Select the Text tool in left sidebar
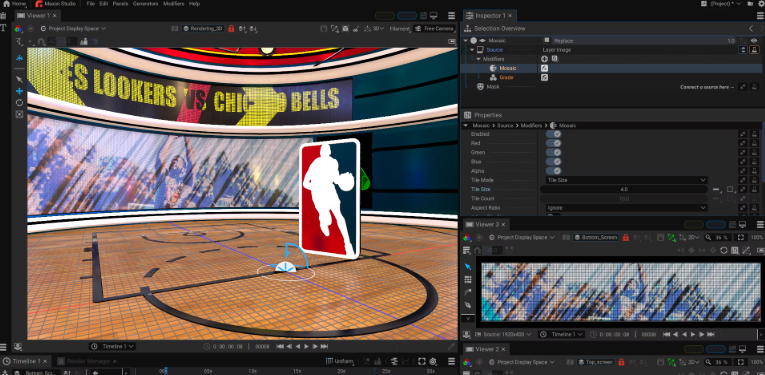This screenshot has height=375, width=765. point(3,29)
